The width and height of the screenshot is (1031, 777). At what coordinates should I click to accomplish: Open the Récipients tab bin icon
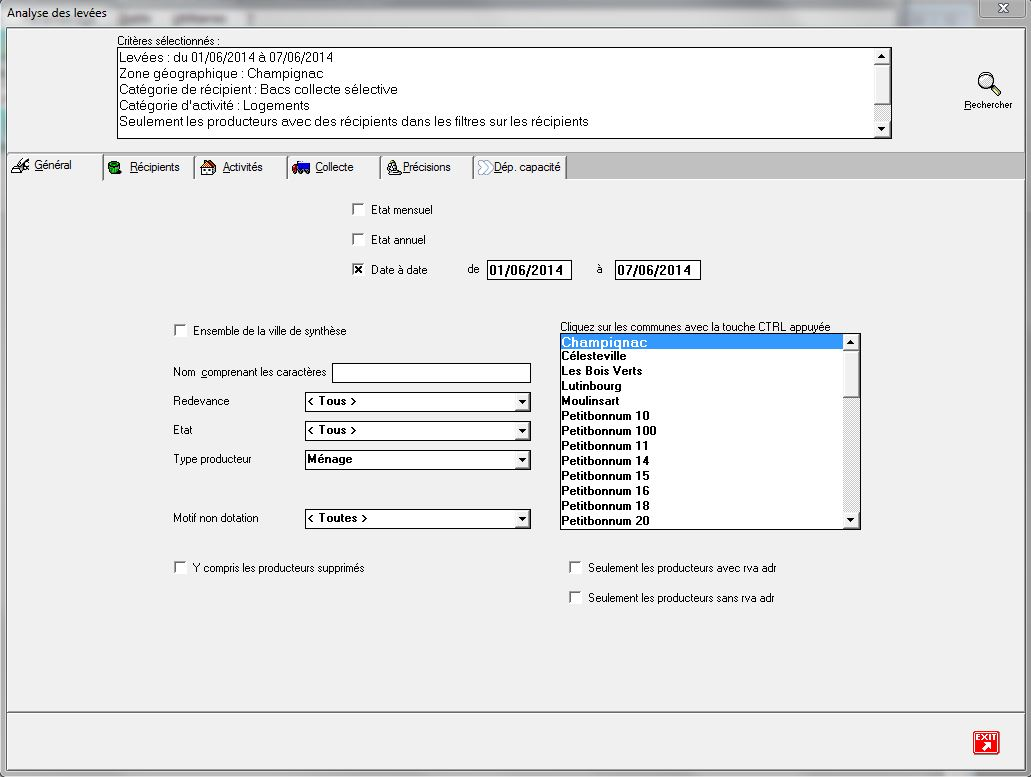coord(115,168)
